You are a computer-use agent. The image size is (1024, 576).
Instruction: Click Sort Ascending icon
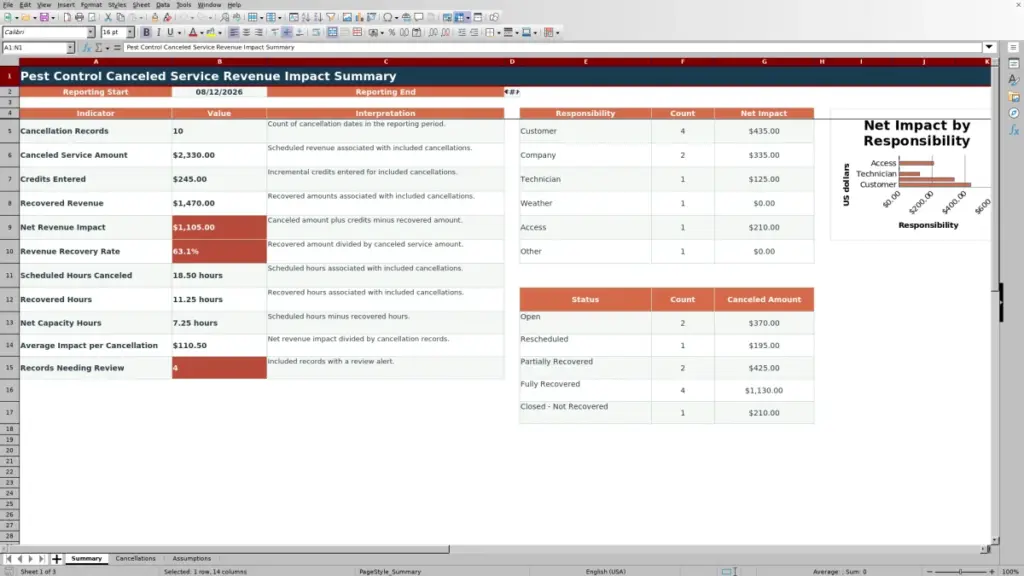tap(306, 18)
